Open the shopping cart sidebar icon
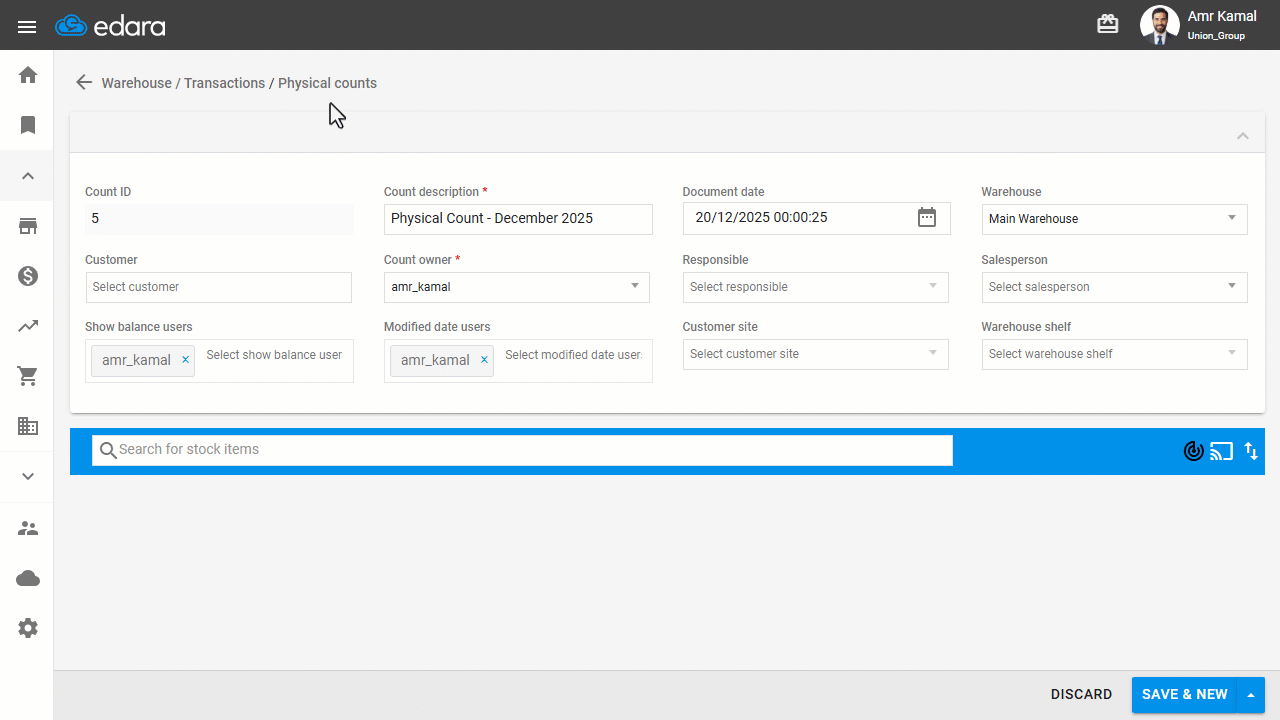Image resolution: width=1280 pixels, height=720 pixels. coord(28,376)
